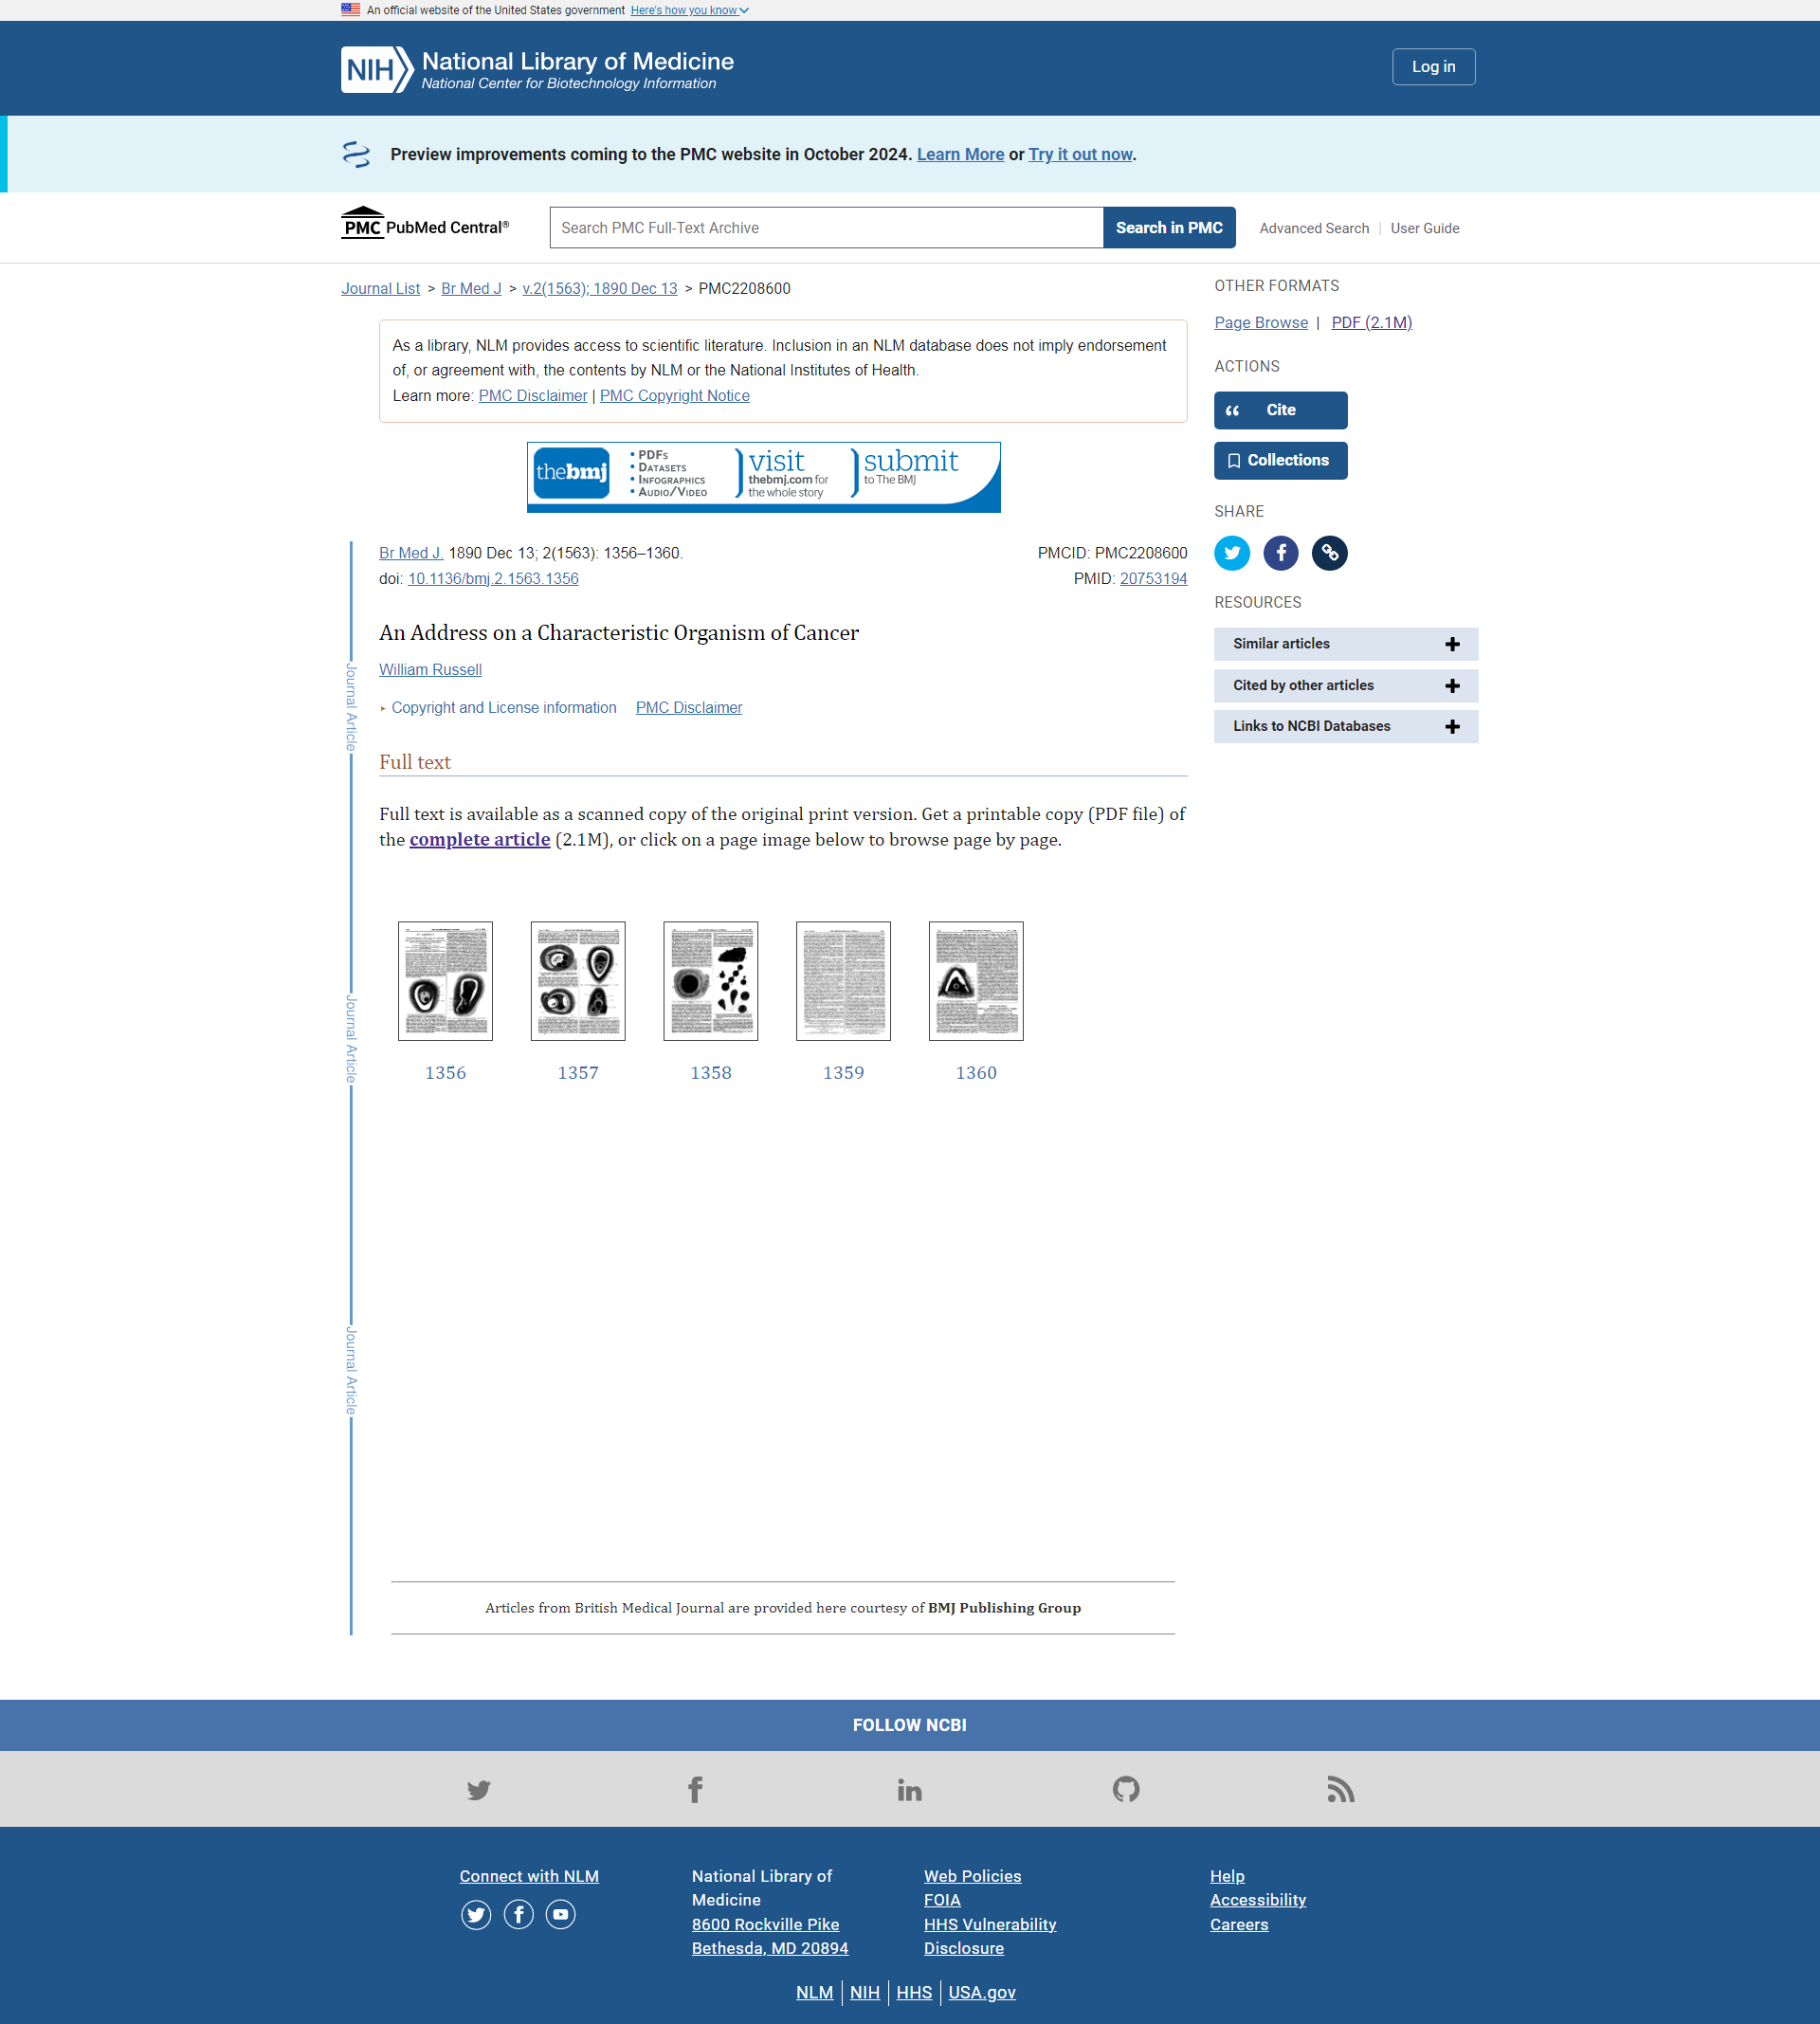Image resolution: width=1820 pixels, height=2024 pixels.
Task: Click the Cite button
Action: coord(1280,410)
